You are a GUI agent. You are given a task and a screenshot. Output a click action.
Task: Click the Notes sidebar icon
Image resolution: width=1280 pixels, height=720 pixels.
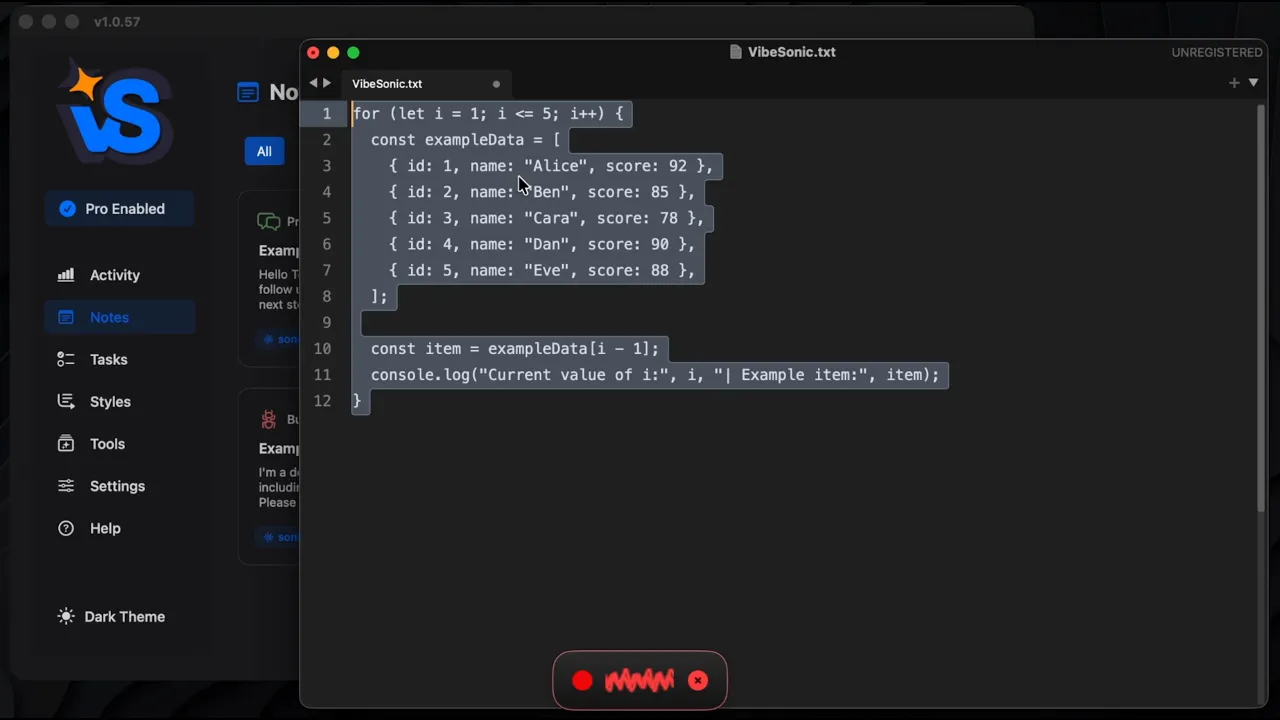(66, 317)
